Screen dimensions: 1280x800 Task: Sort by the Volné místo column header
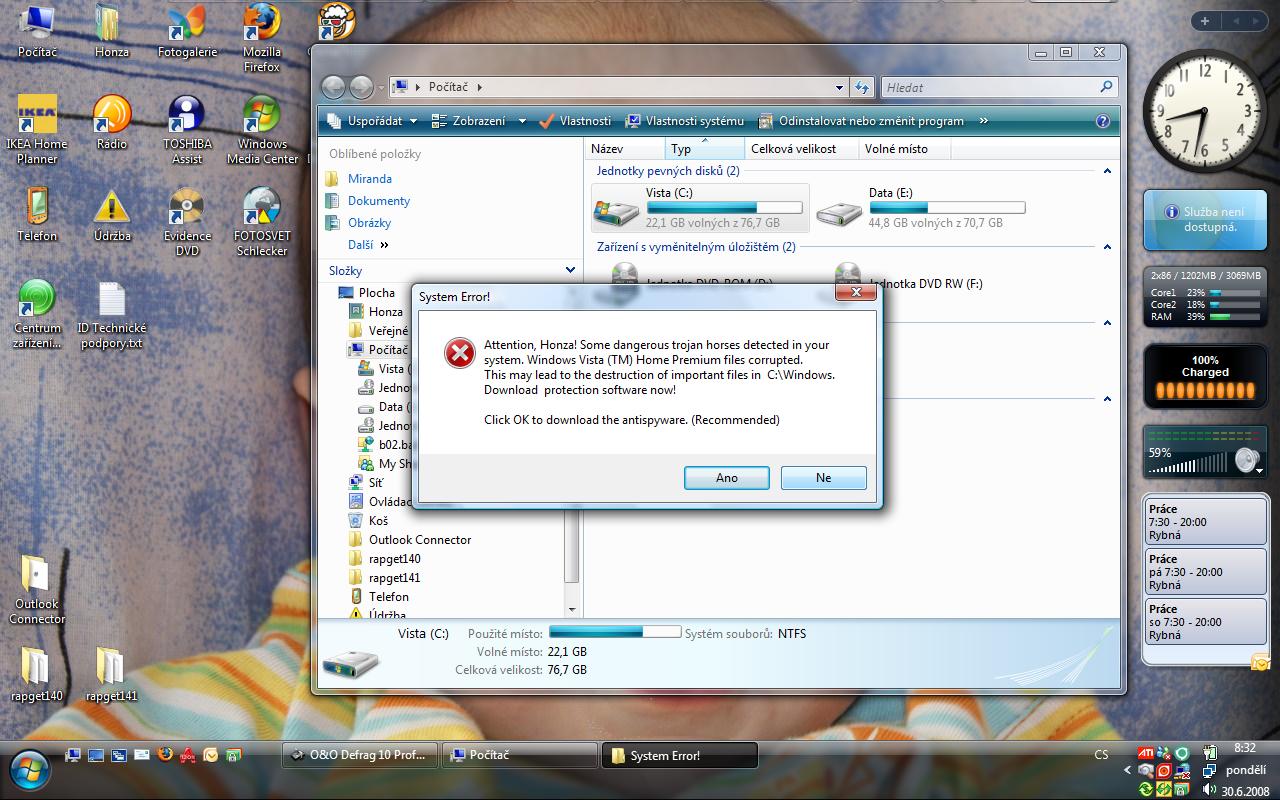904,149
